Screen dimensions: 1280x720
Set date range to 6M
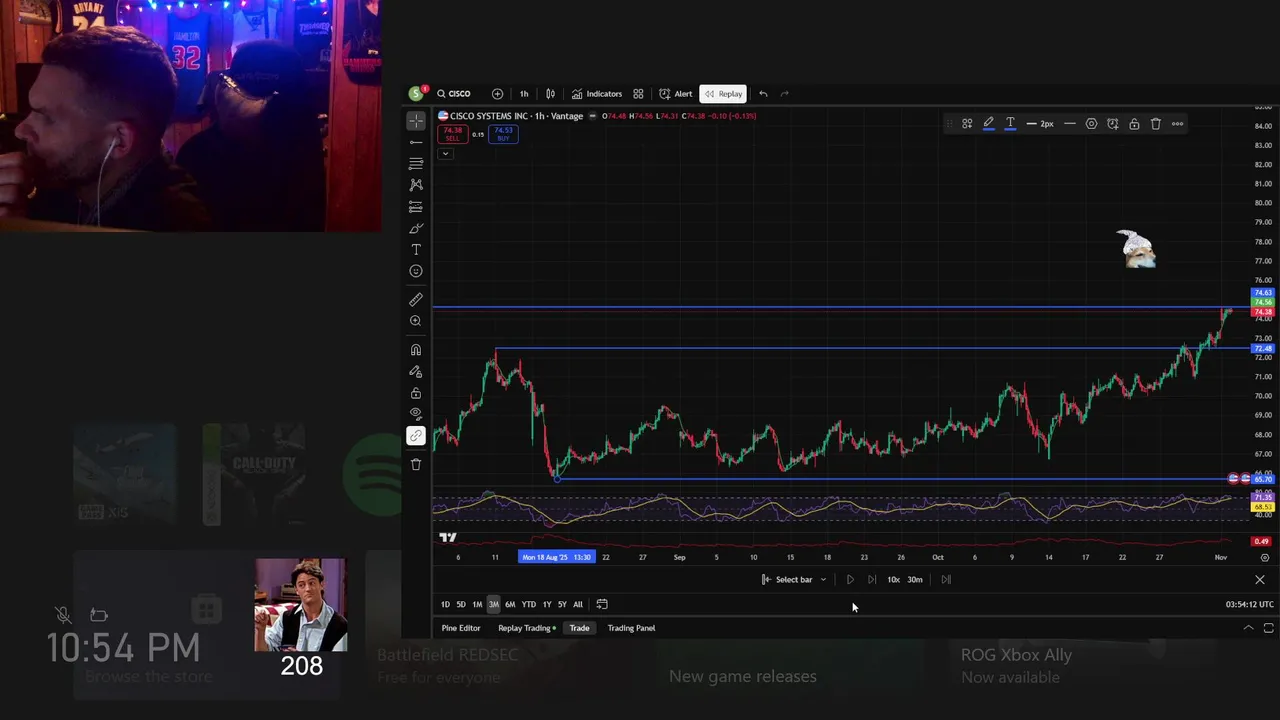tap(510, 604)
